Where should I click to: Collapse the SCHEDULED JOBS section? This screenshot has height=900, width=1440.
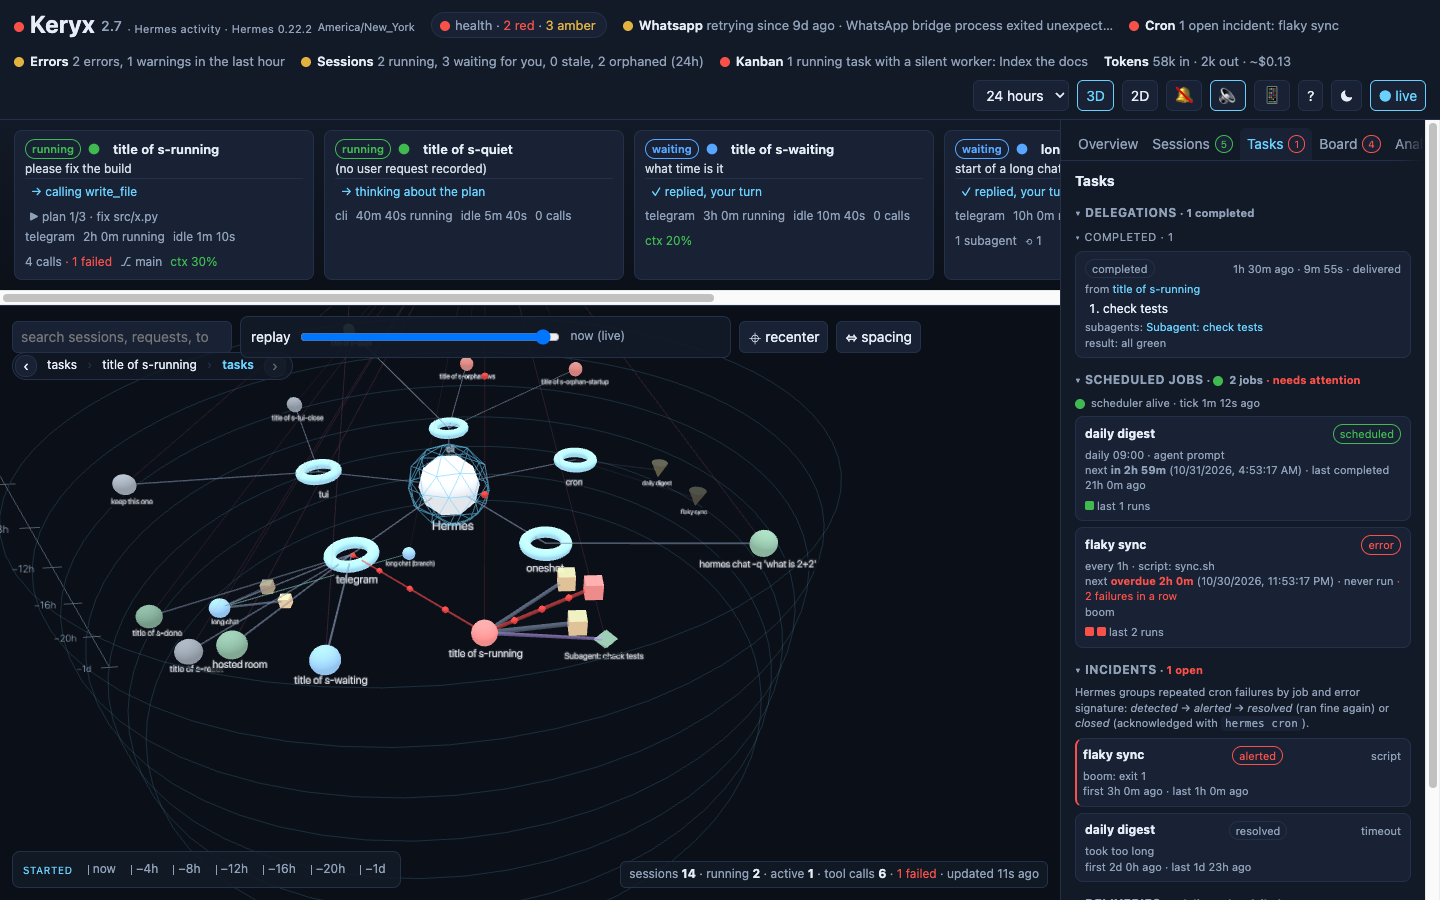(x=1217, y=380)
